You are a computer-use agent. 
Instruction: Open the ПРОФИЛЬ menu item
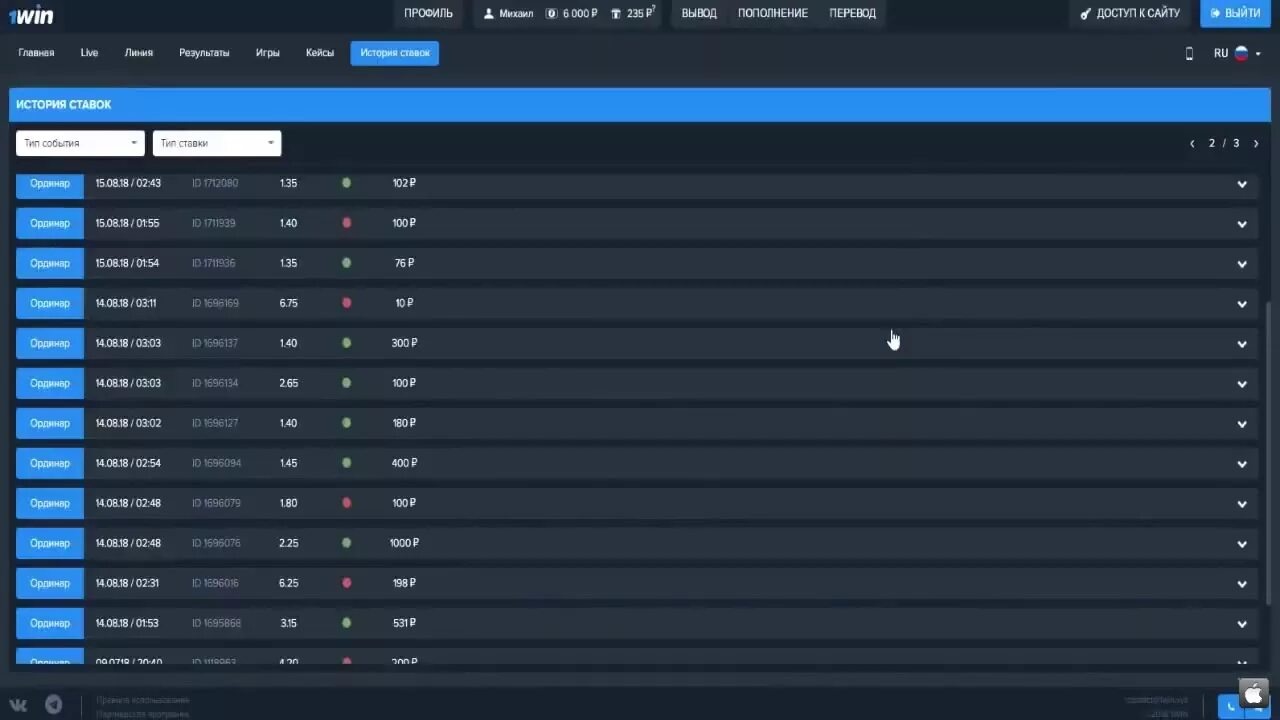pos(428,13)
